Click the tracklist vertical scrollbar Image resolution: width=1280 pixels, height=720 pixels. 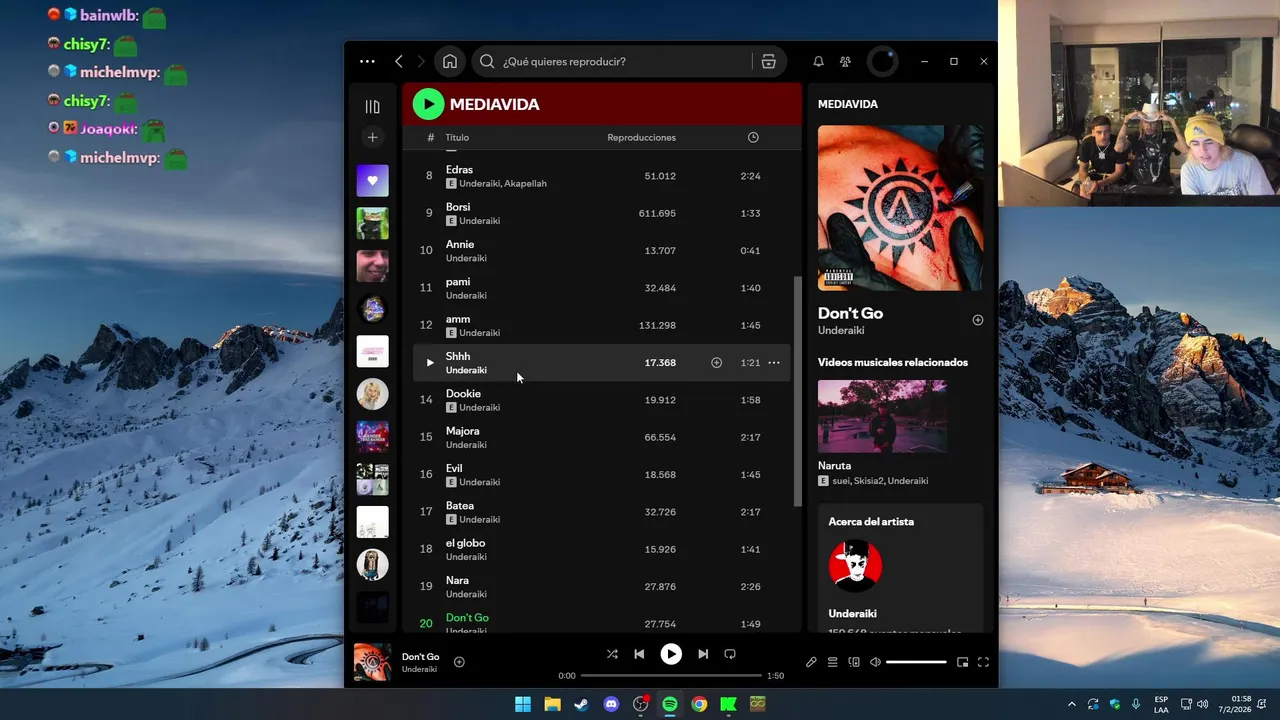[x=797, y=392]
